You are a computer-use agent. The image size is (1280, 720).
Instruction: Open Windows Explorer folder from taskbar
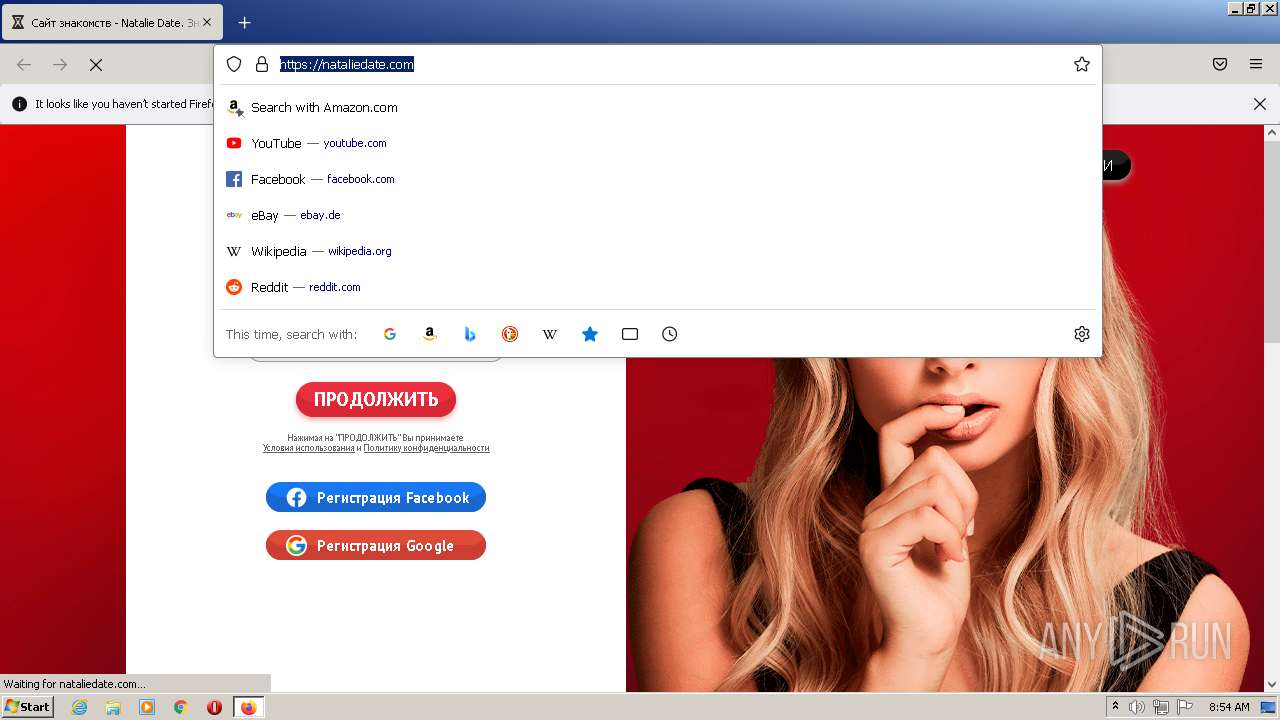click(x=113, y=707)
